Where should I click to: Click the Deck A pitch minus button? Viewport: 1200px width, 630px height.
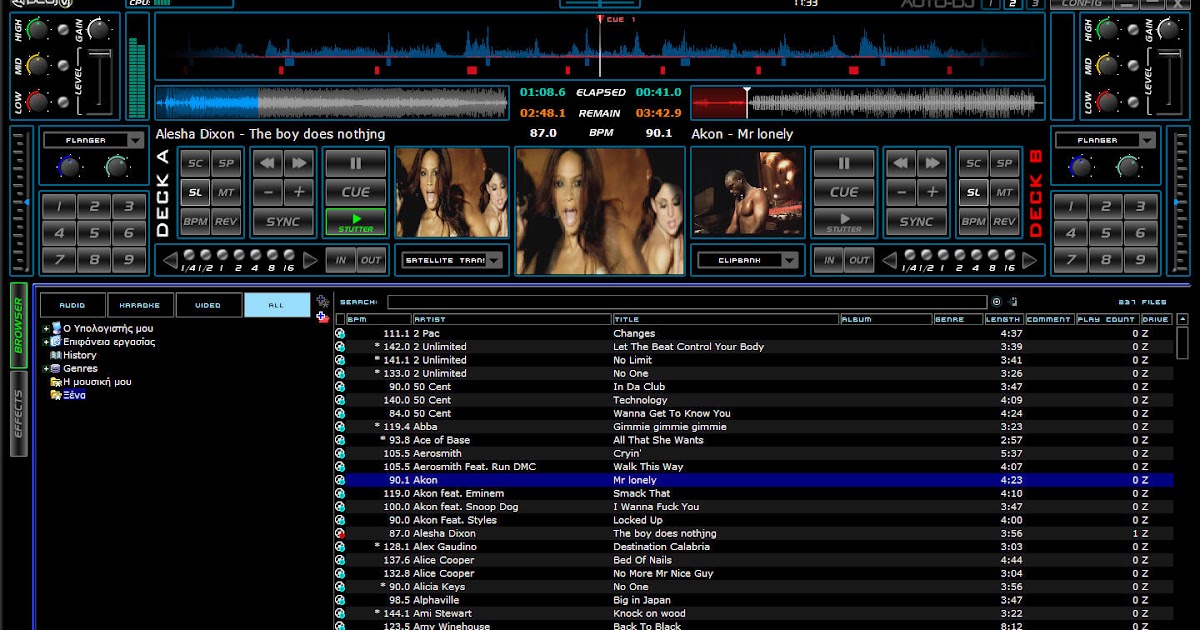pyautogui.click(x=268, y=192)
